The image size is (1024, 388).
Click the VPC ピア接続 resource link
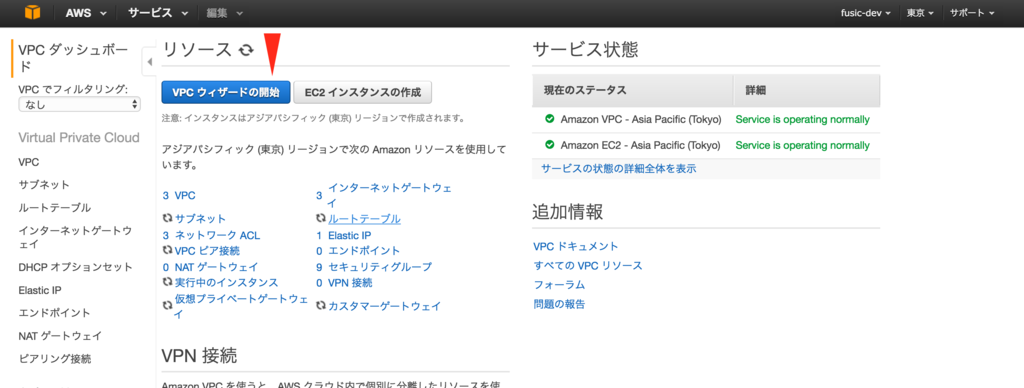click(x=207, y=250)
